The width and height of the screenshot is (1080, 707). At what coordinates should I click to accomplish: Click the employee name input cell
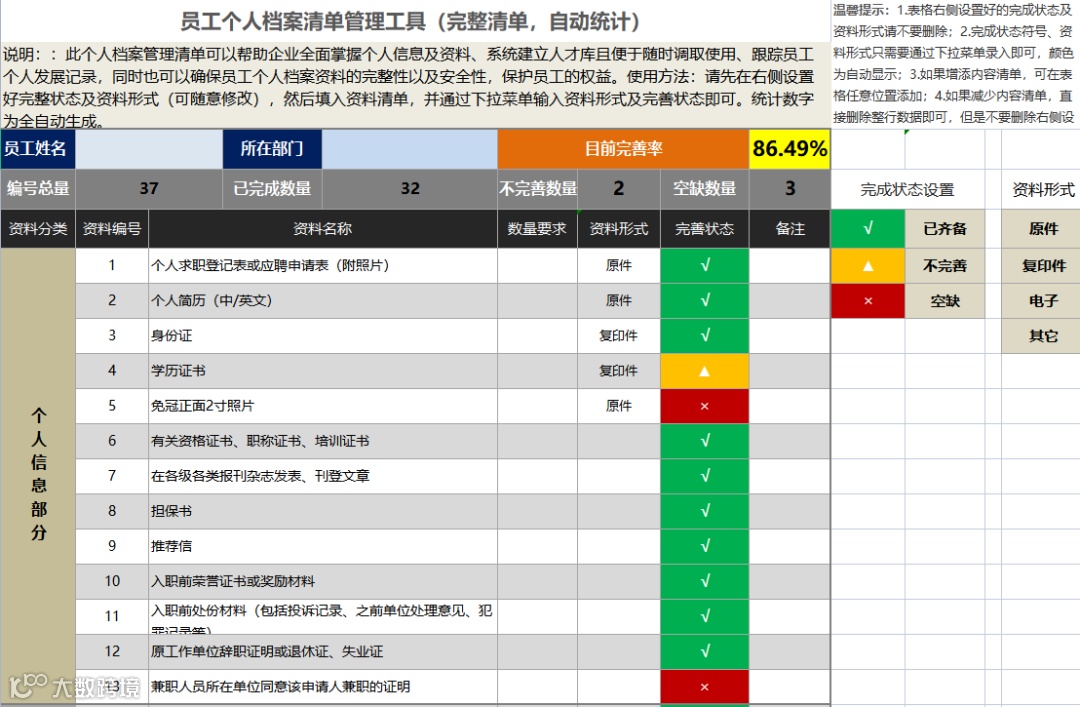pos(149,149)
